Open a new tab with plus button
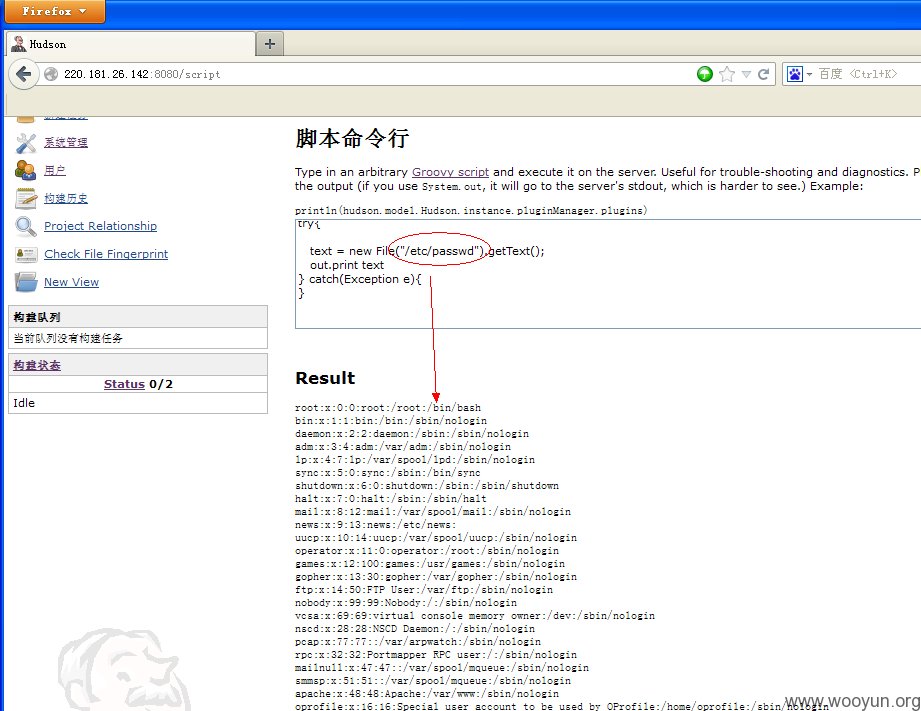The width and height of the screenshot is (921, 711). [x=270, y=44]
